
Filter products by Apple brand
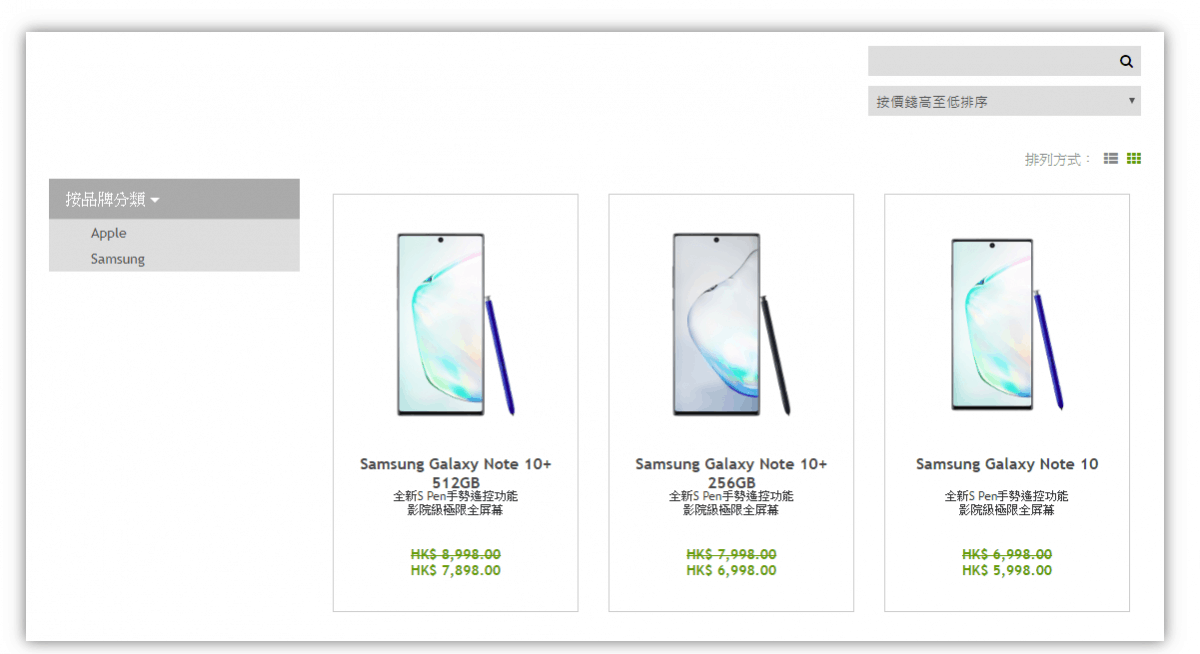coord(109,233)
